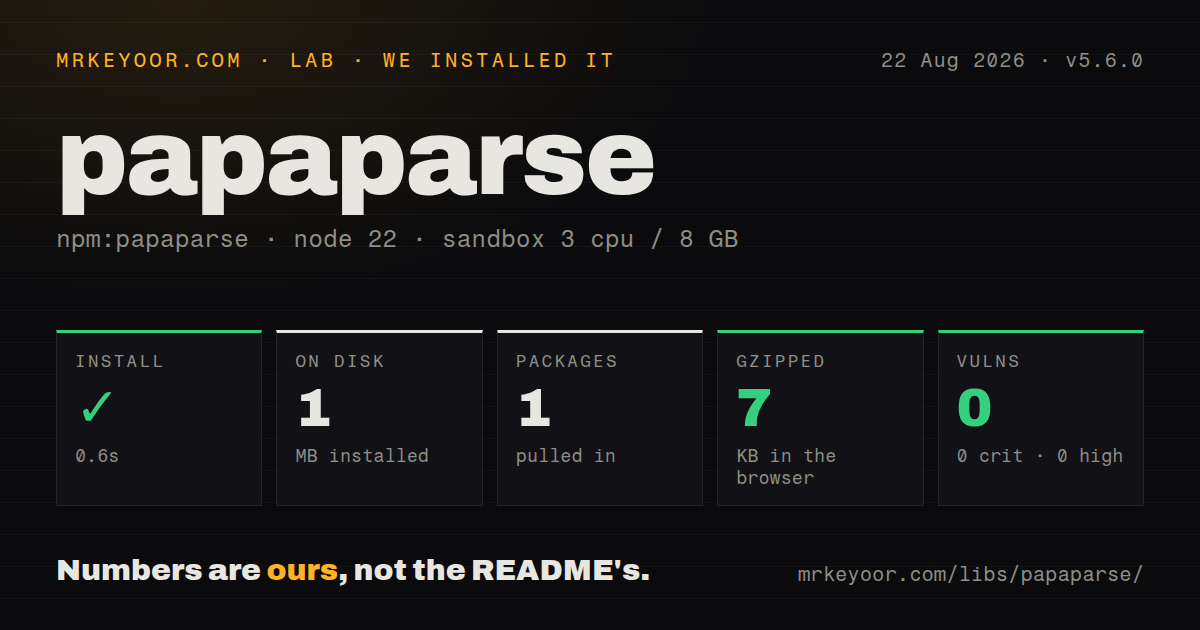Viewport: 1200px width, 630px height.
Task: Click the '22 Aug 2026 · v5.6.0' date text
Action: click(1012, 61)
